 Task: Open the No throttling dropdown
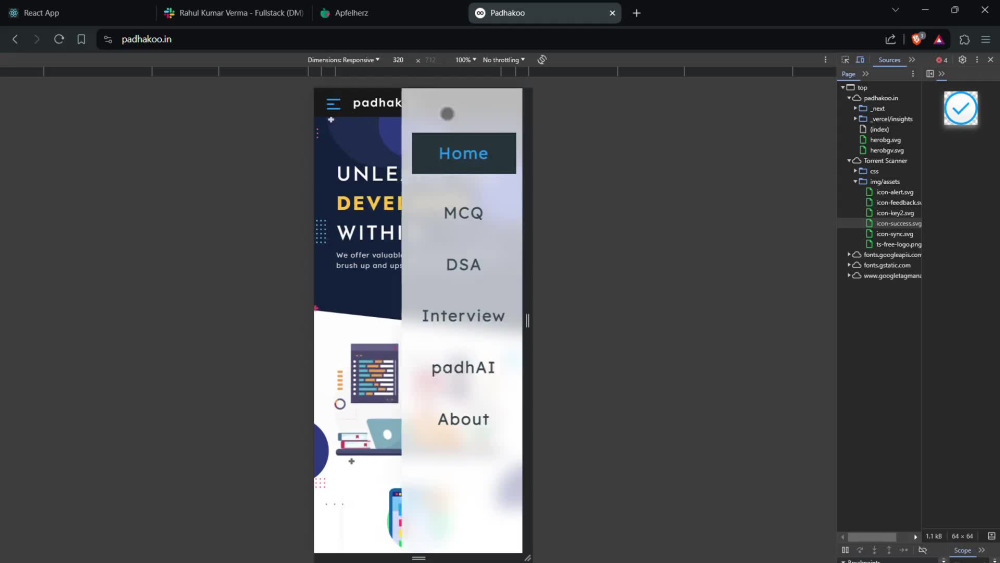(504, 59)
